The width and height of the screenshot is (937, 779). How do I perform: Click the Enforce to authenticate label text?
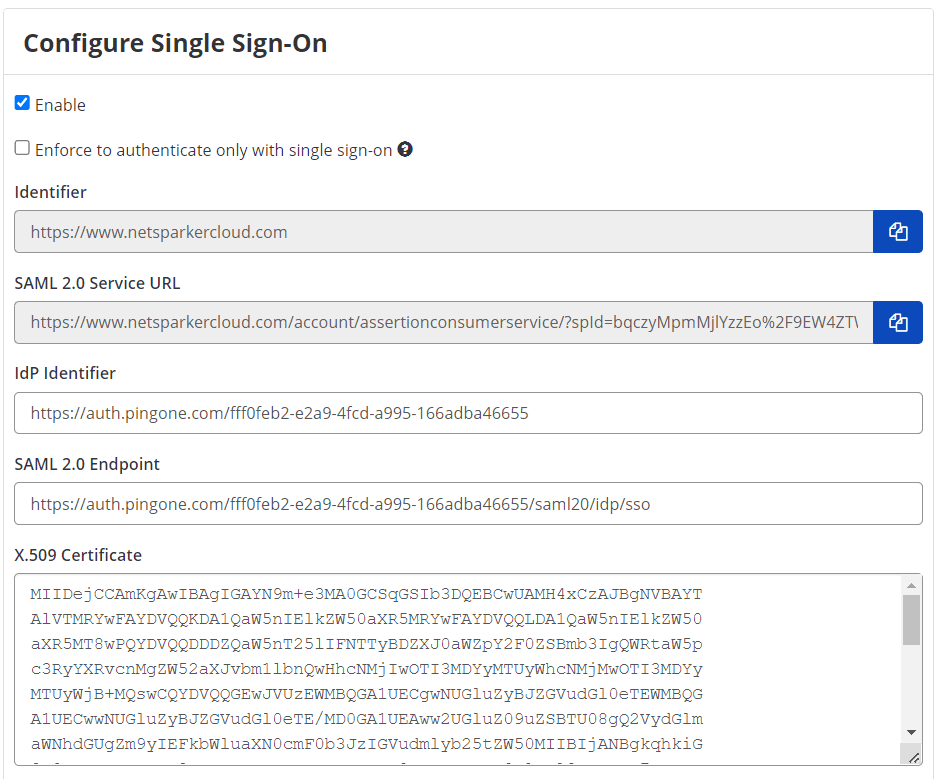pos(210,149)
